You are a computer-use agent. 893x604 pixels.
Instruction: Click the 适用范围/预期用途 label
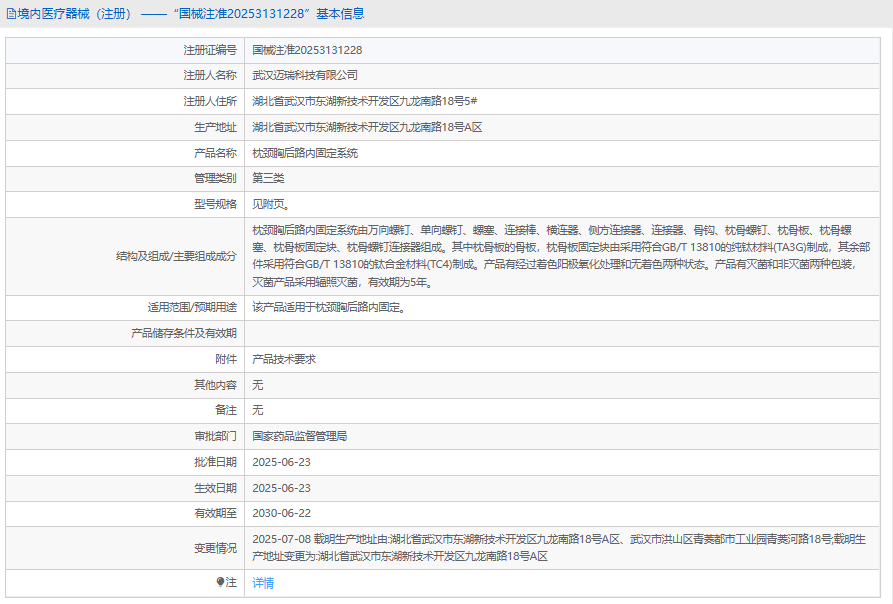pos(192,307)
